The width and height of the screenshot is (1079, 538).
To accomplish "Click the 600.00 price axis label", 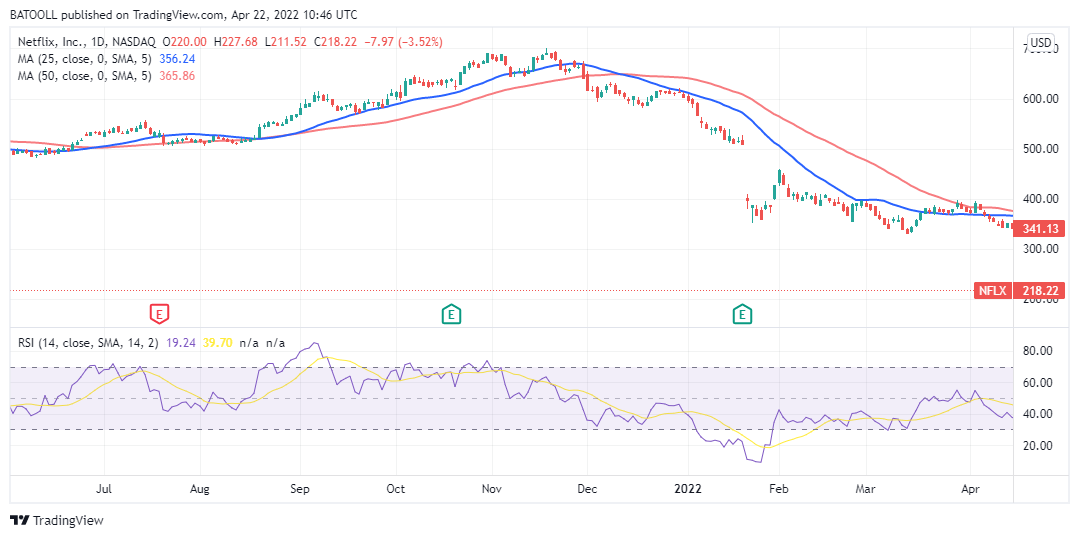I will (1038, 98).
